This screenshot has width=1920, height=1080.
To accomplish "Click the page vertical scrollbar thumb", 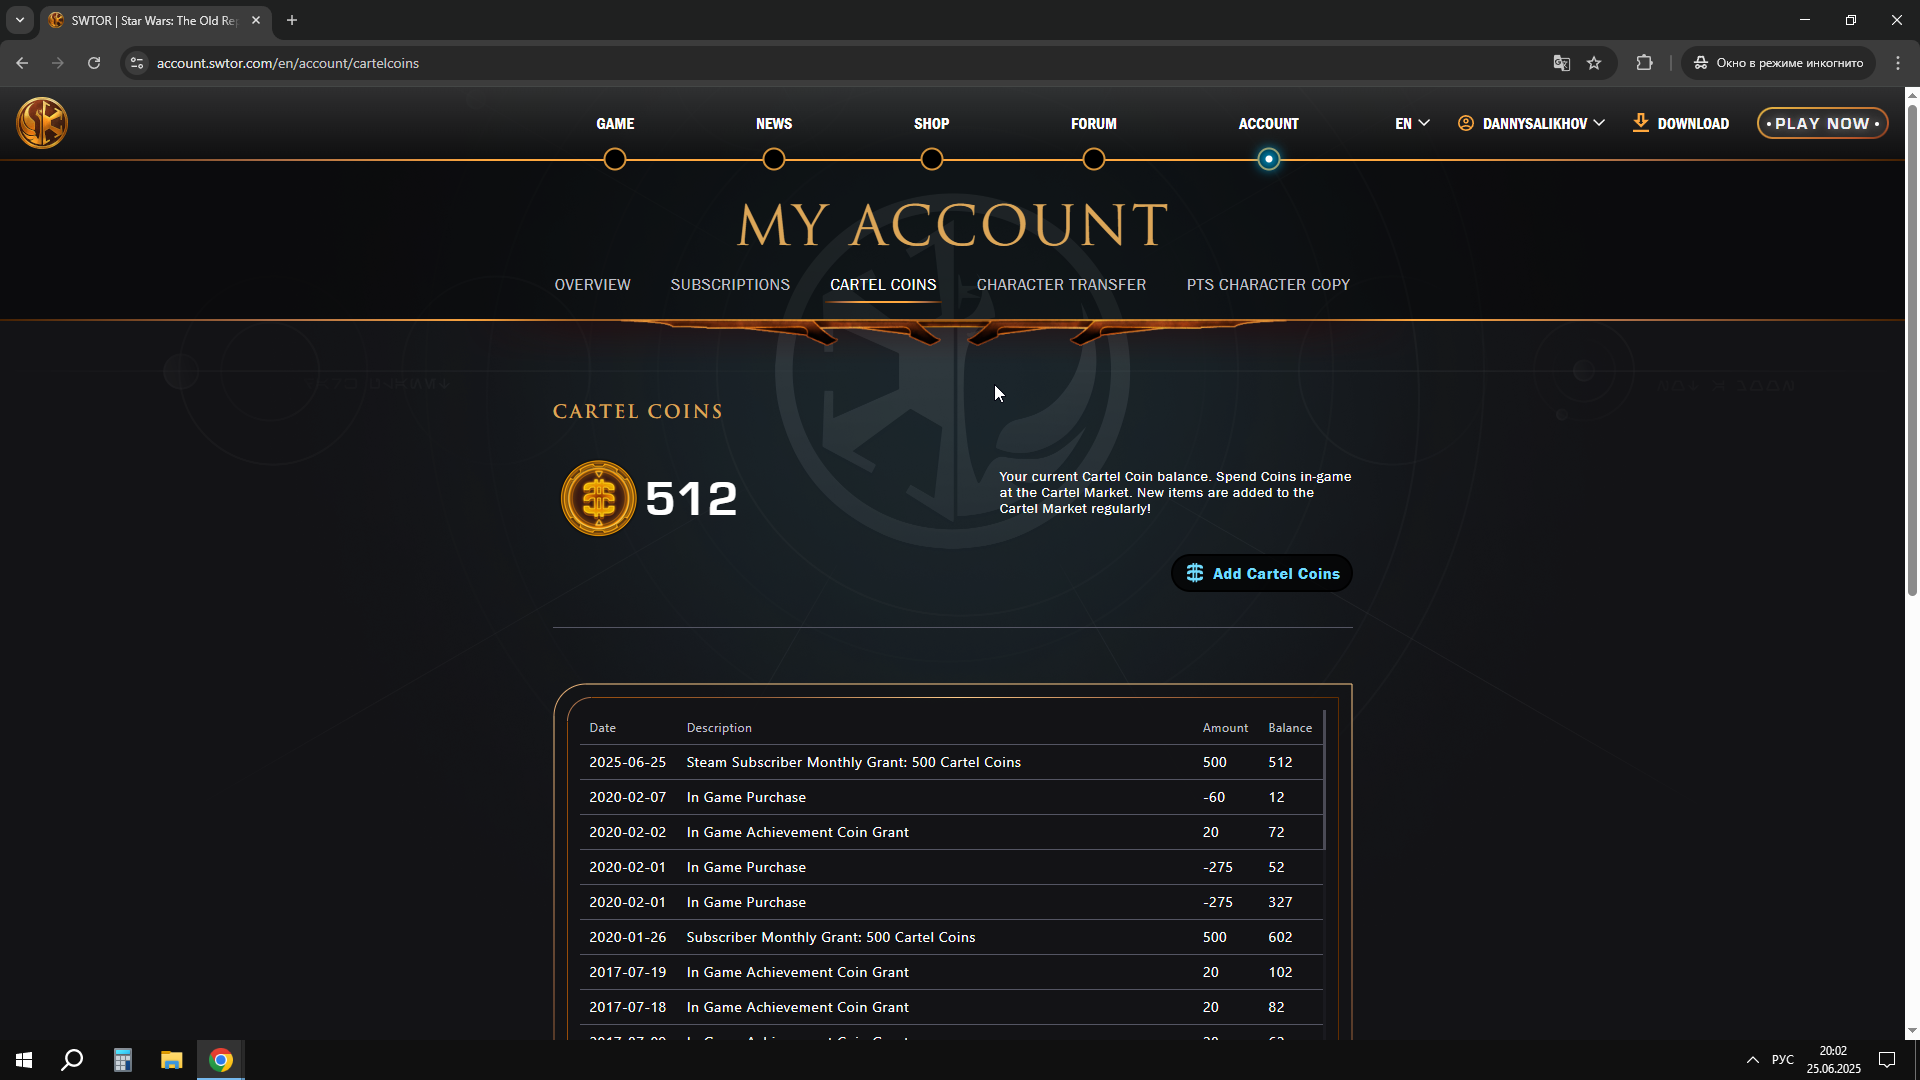I will 1912,350.
